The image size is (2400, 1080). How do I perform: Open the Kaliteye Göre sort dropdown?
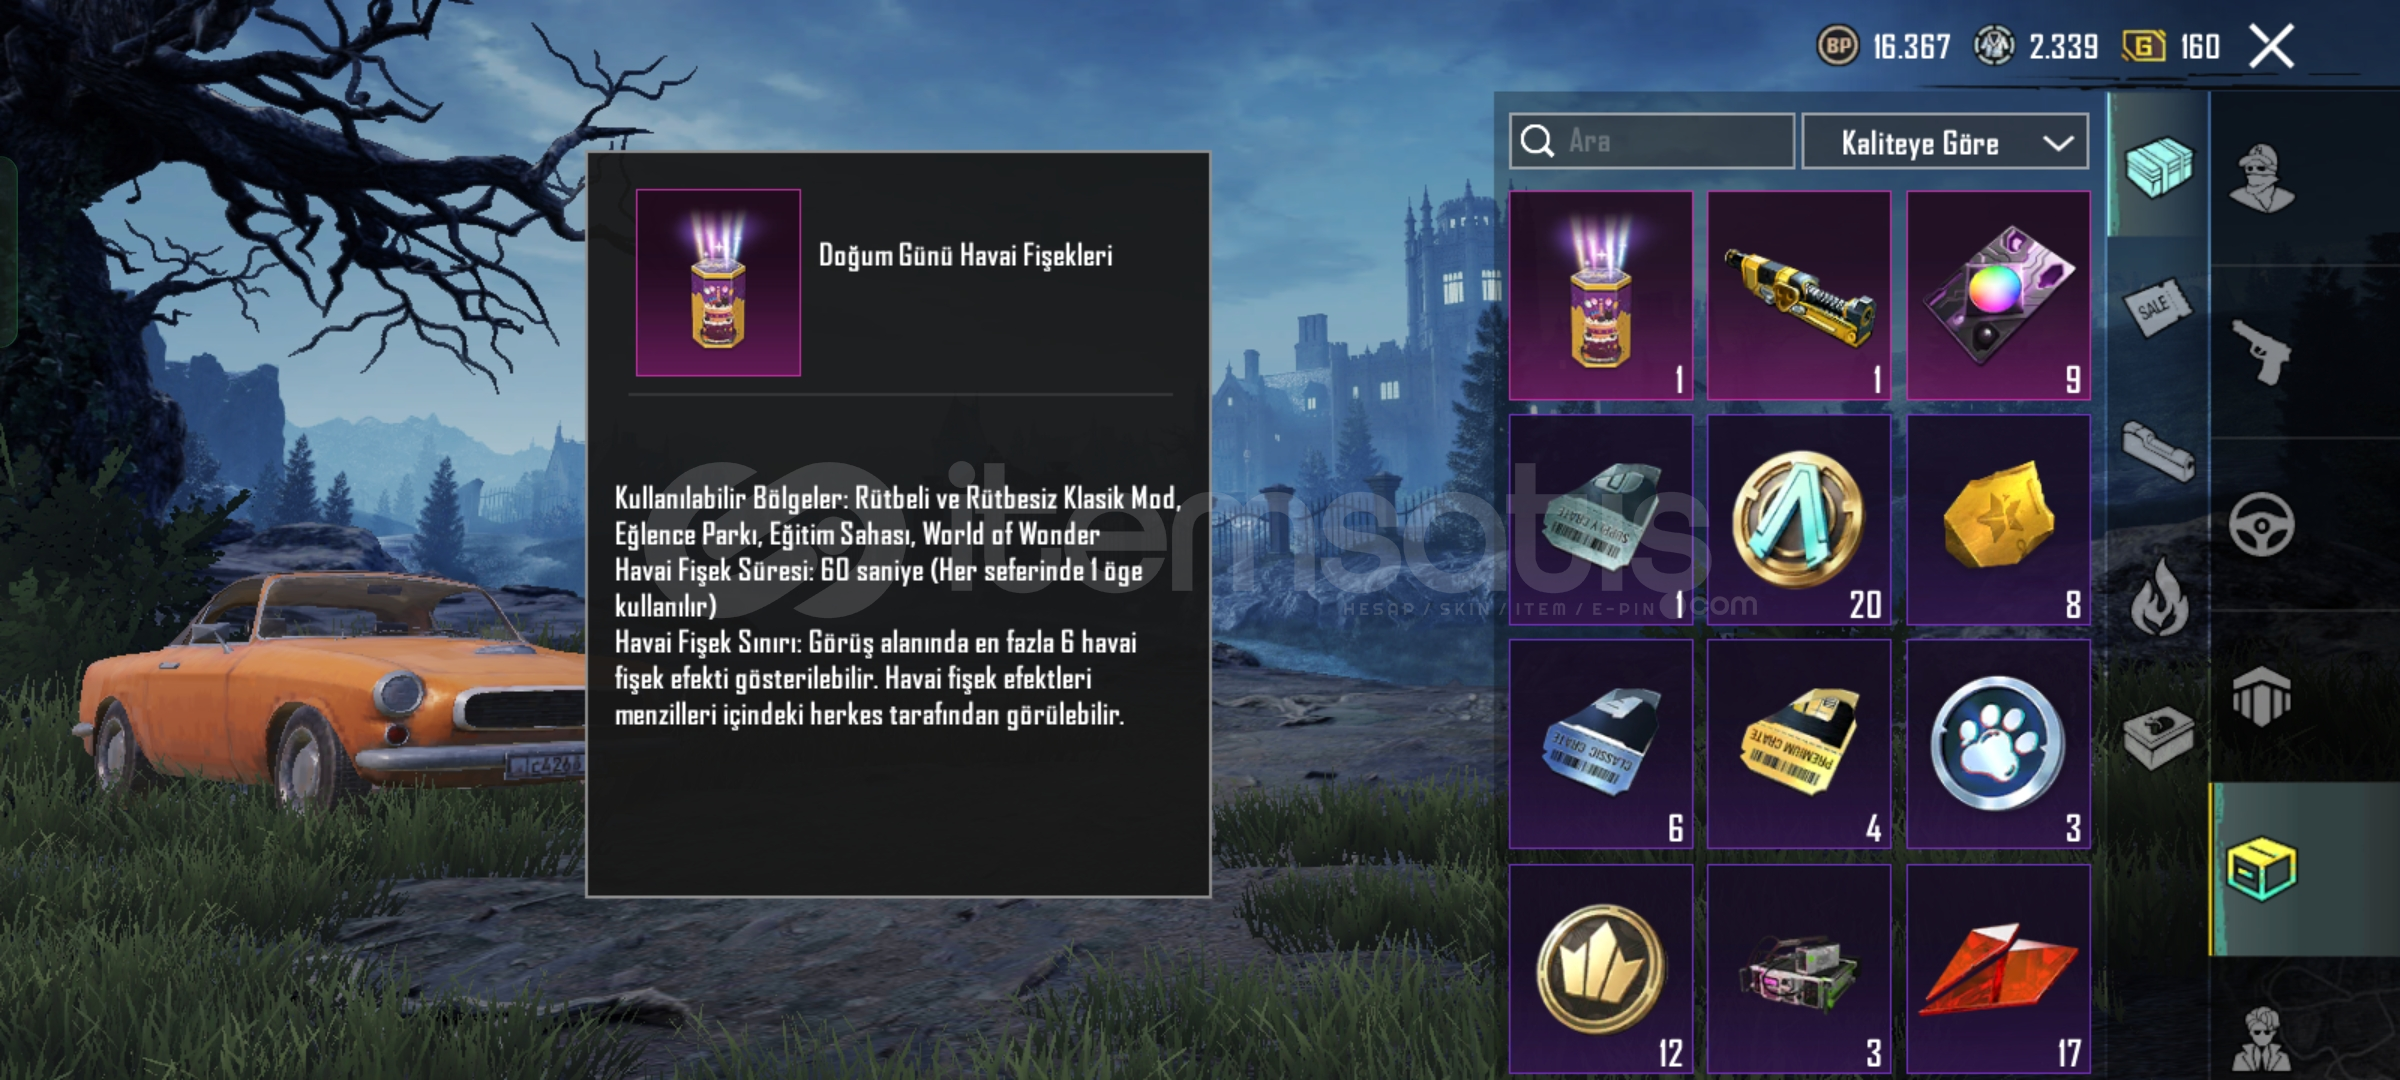click(x=1944, y=142)
